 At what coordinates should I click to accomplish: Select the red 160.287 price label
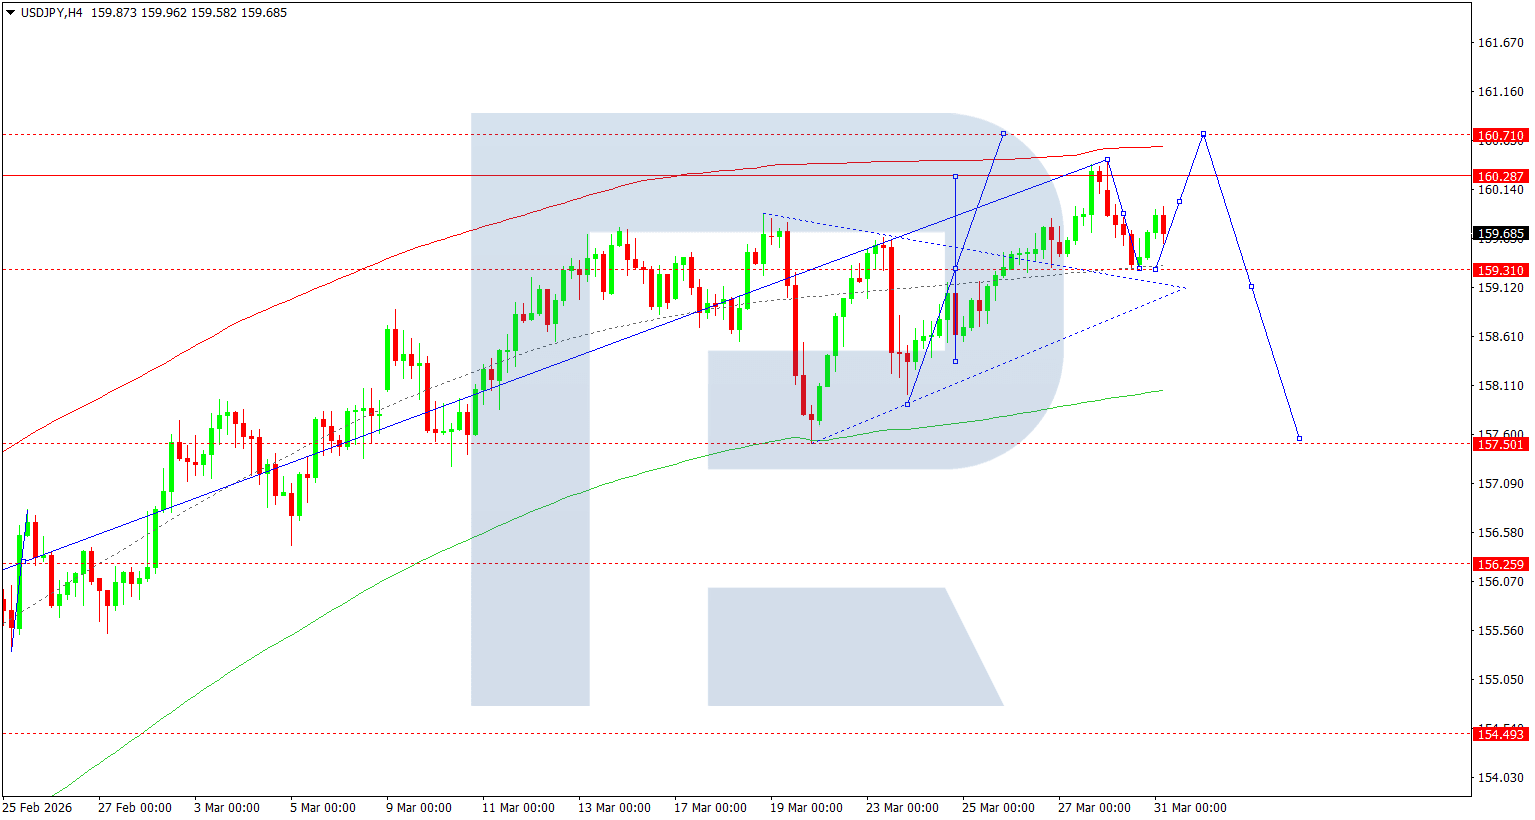[x=1500, y=176]
